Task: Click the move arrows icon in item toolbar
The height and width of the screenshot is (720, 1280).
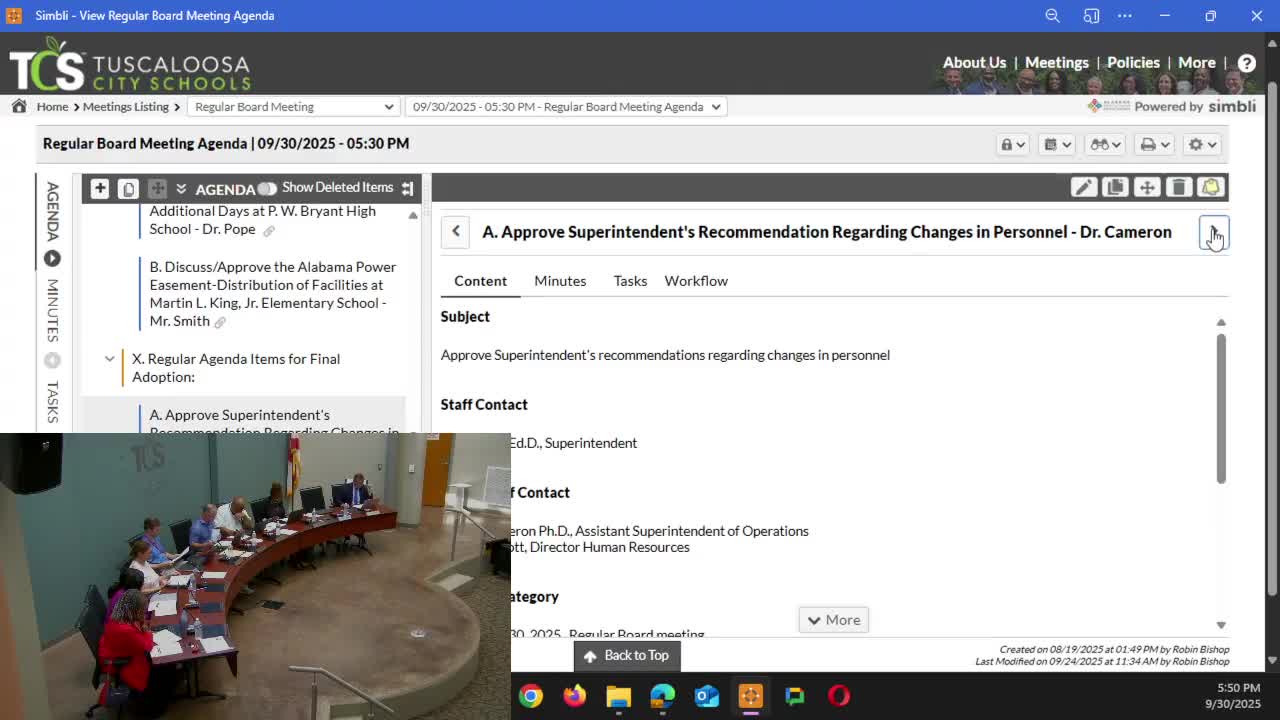Action: 1147,187
